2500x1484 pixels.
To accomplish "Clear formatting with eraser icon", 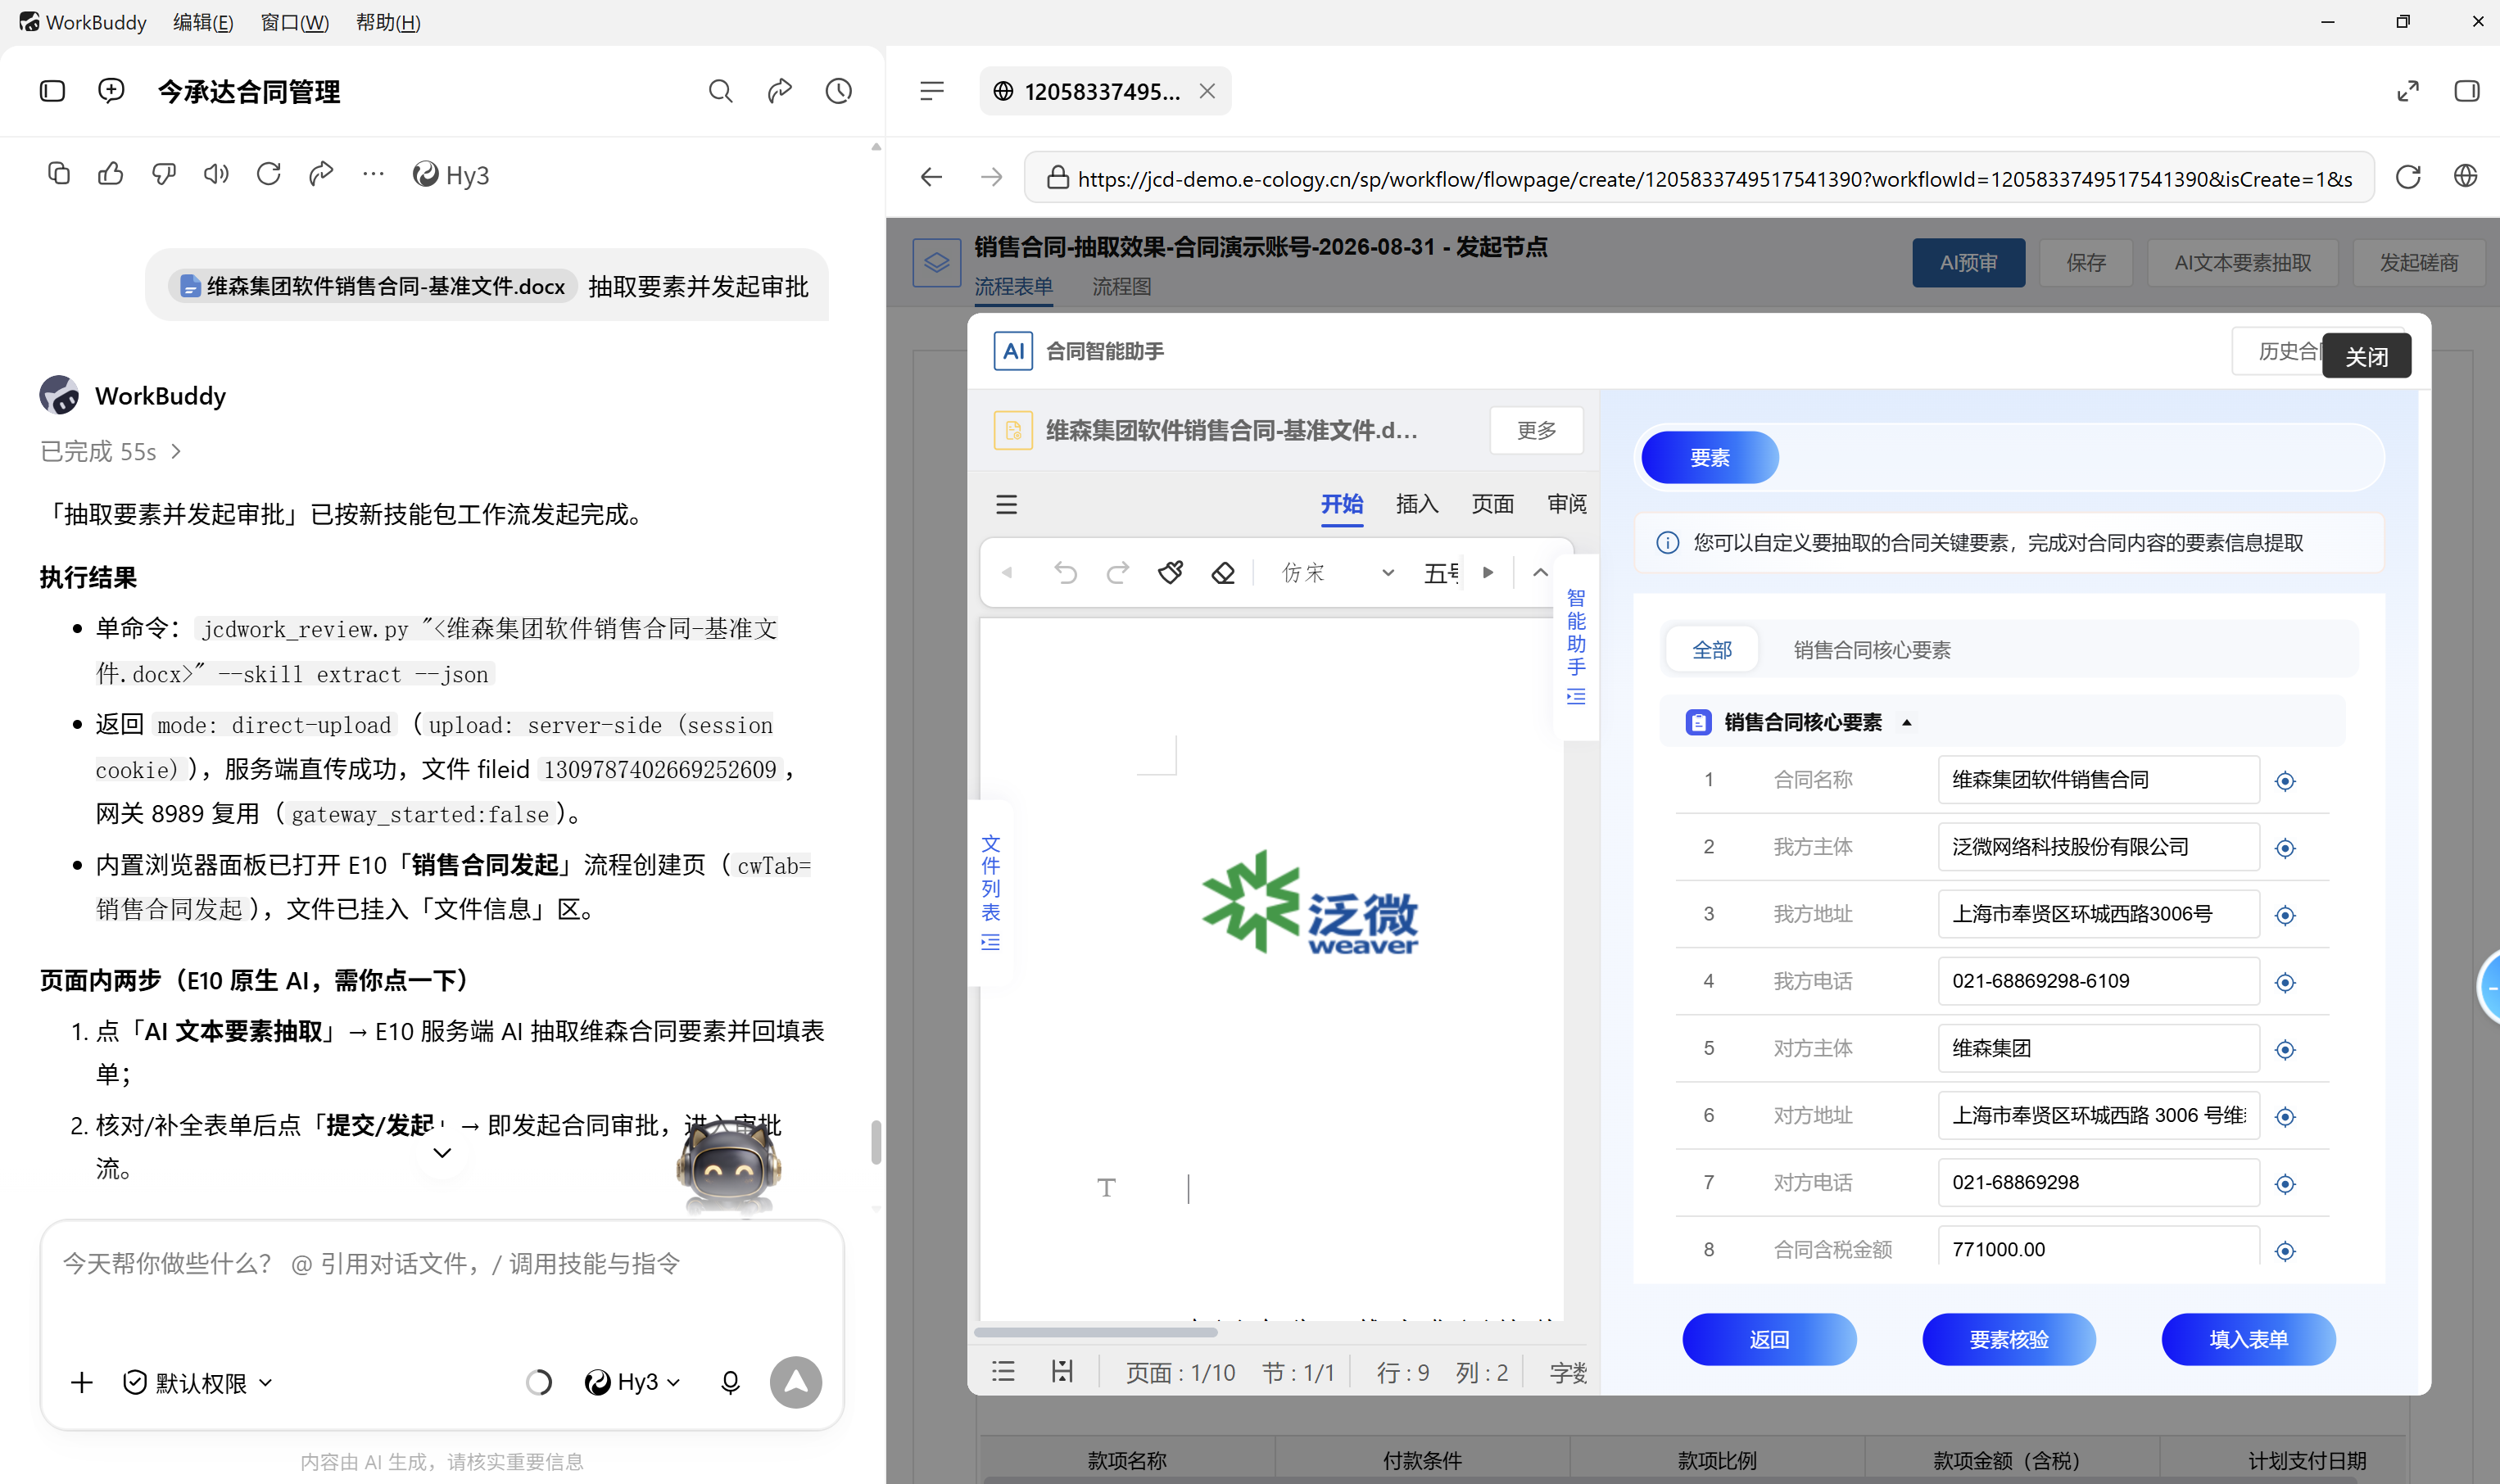I will pyautogui.click(x=1223, y=572).
